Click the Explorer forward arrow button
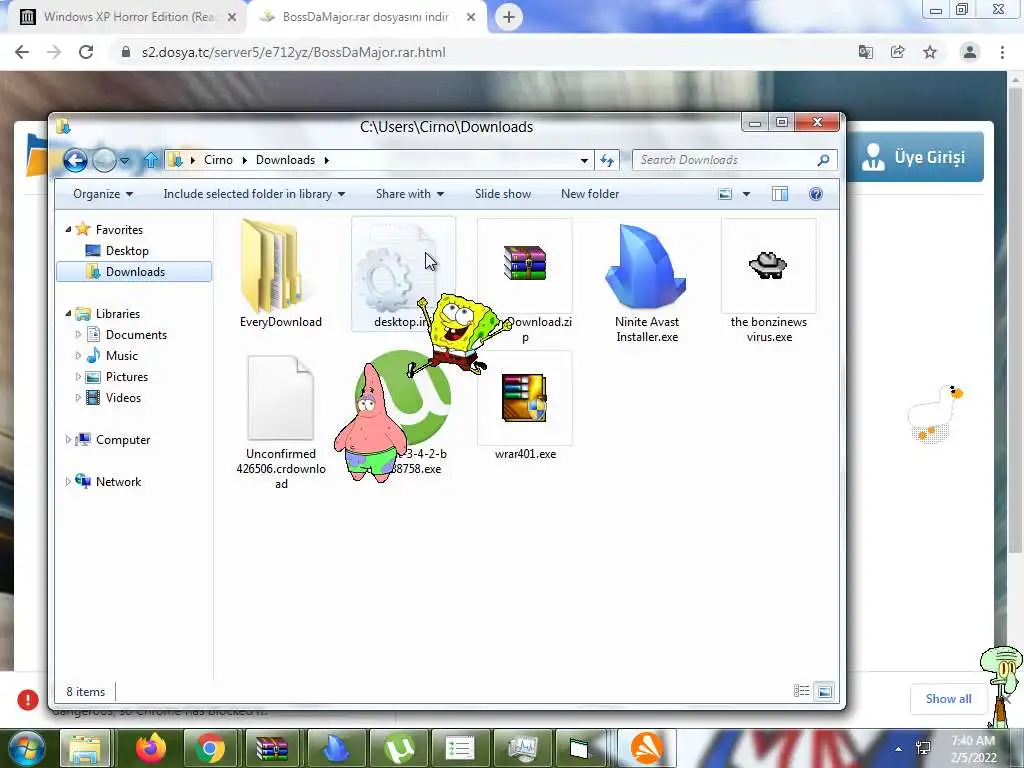The width and height of the screenshot is (1024, 768). point(104,160)
